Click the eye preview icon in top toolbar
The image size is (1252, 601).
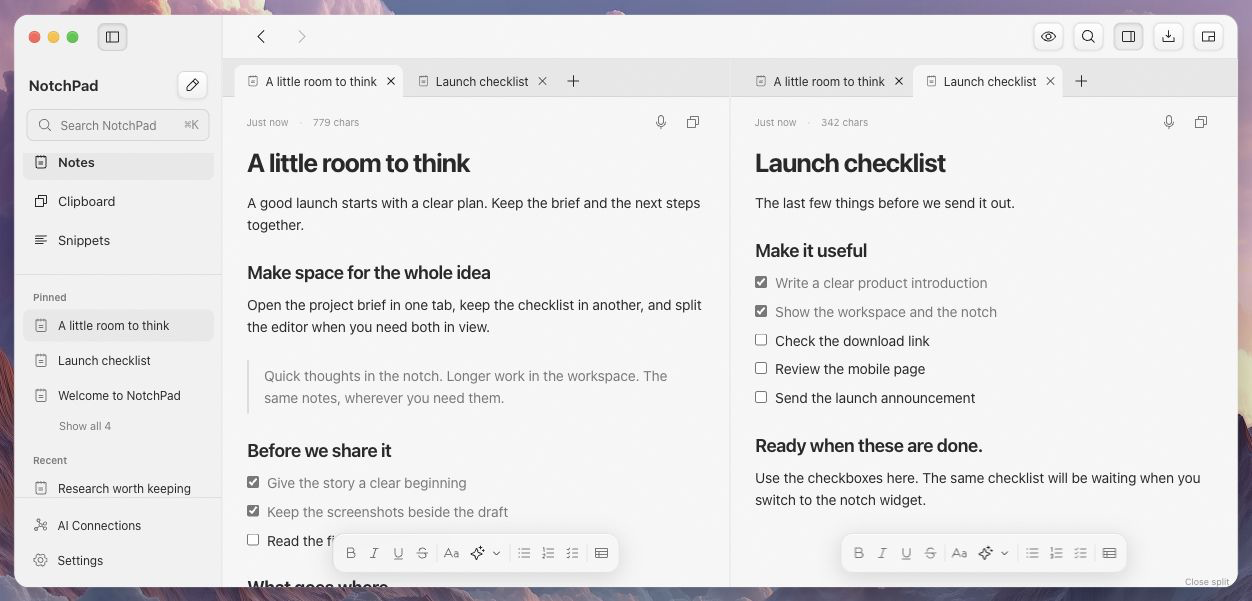[1048, 37]
